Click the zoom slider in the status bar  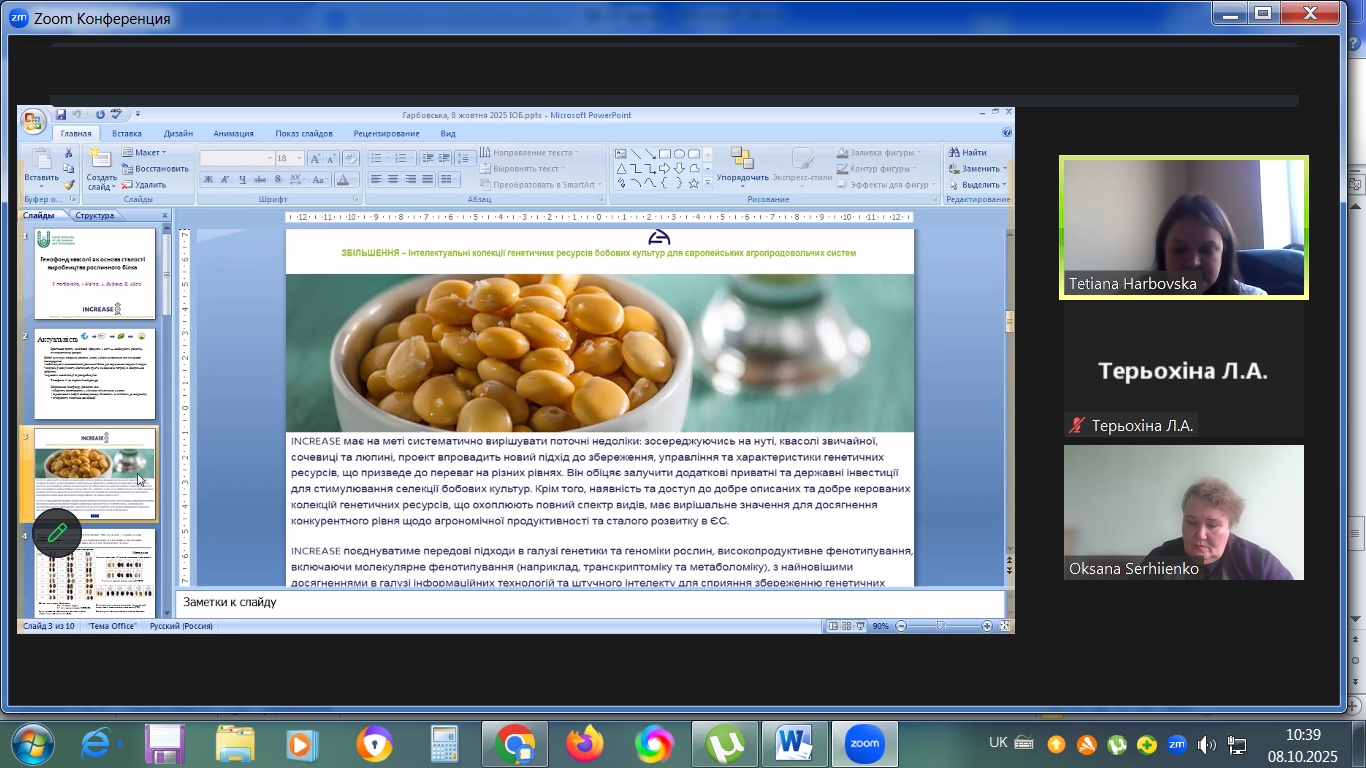(940, 626)
